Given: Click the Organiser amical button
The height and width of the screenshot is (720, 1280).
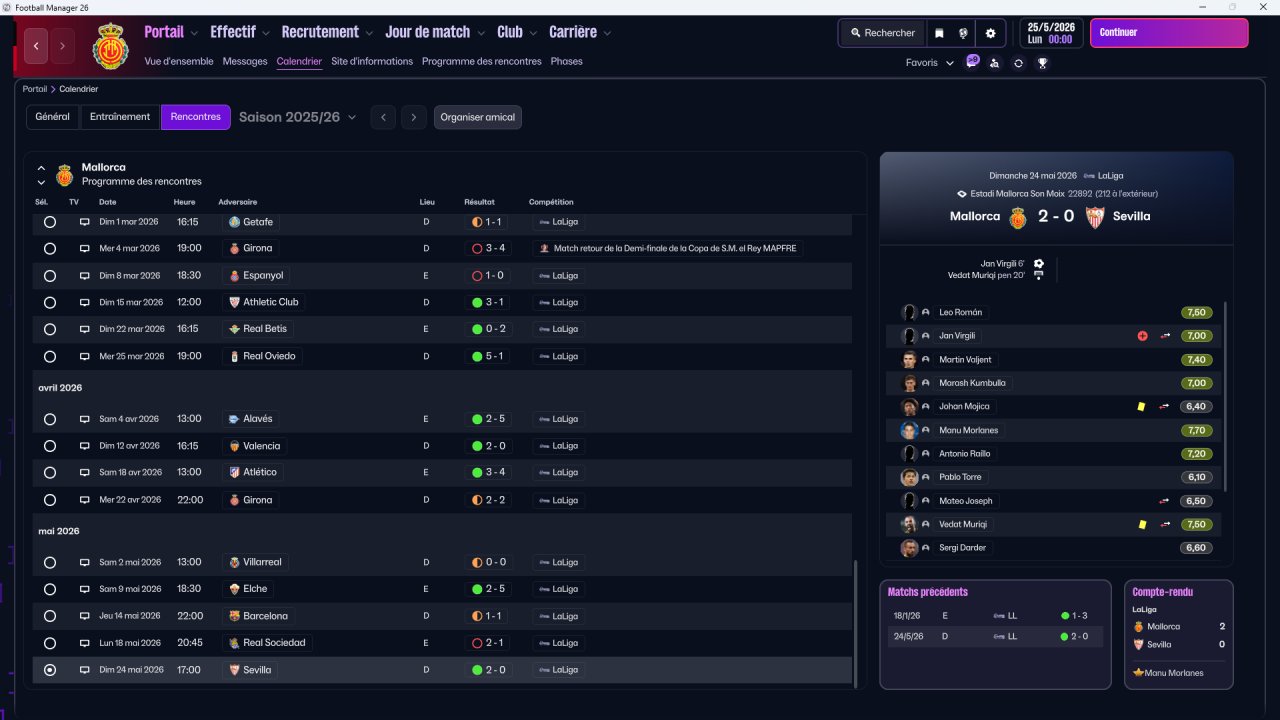Looking at the screenshot, I should pos(478,117).
